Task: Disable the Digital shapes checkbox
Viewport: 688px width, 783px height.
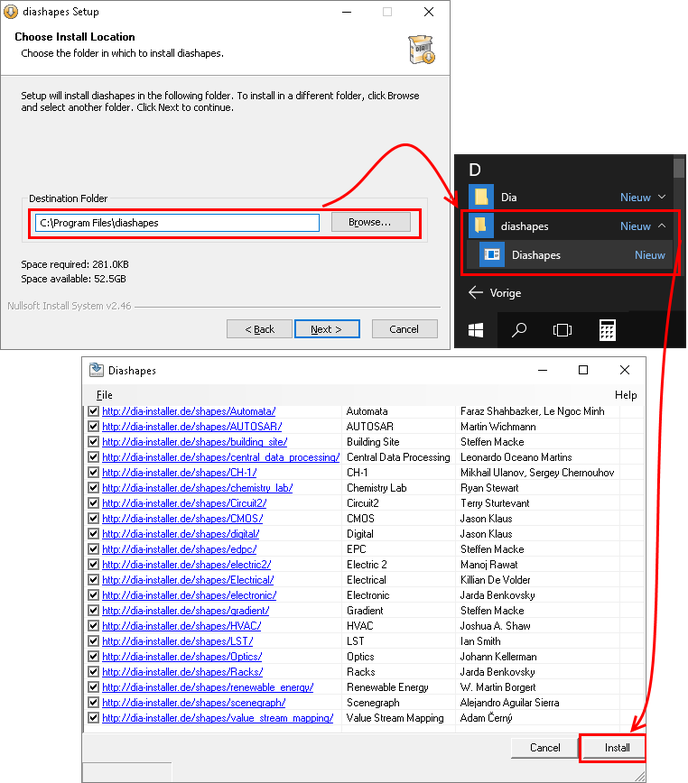Action: pos(93,534)
